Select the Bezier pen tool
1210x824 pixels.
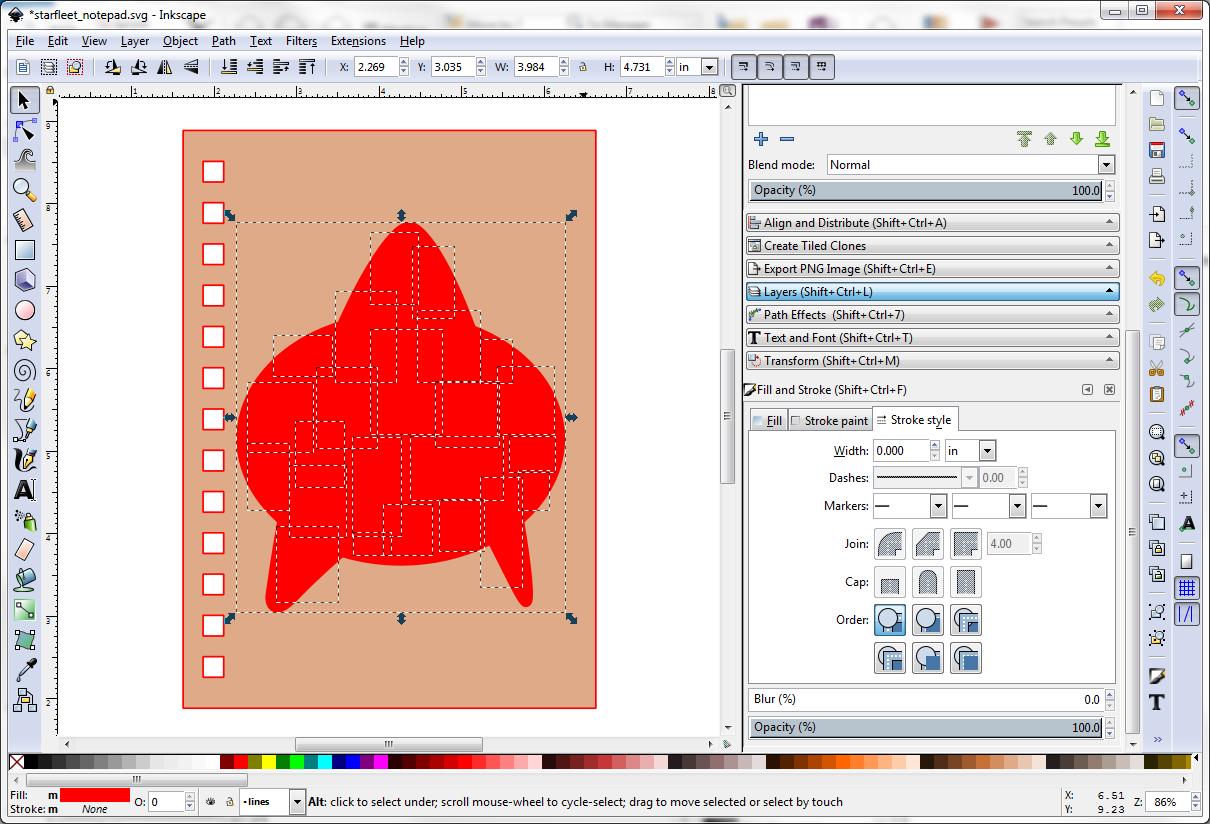(25, 430)
